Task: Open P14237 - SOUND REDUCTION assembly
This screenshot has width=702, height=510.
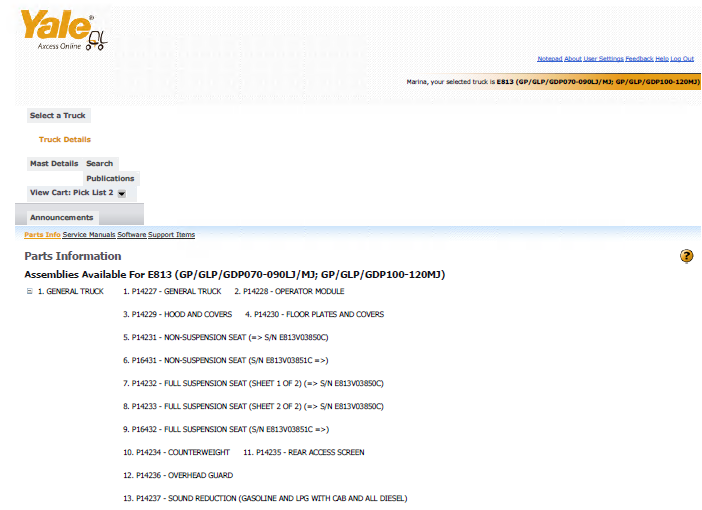Action: coord(265,498)
